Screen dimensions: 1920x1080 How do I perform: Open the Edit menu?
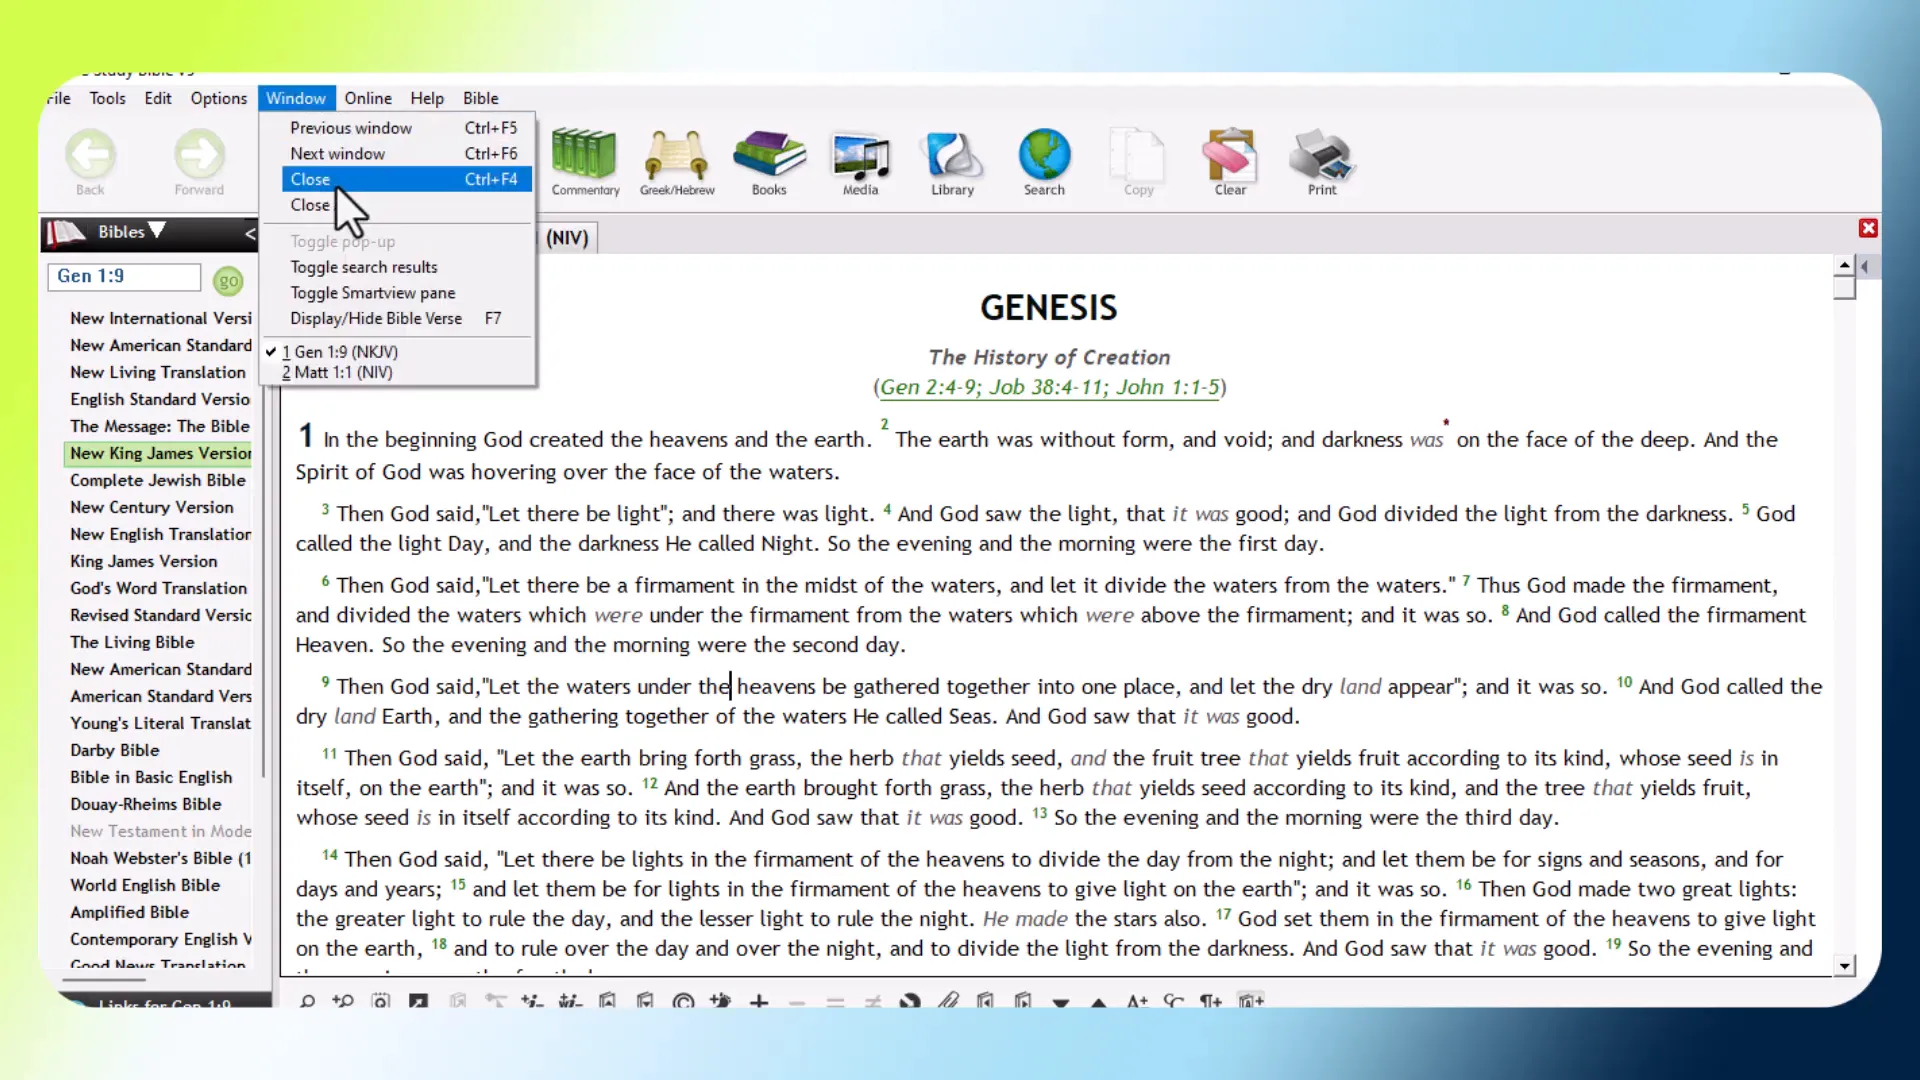157,98
